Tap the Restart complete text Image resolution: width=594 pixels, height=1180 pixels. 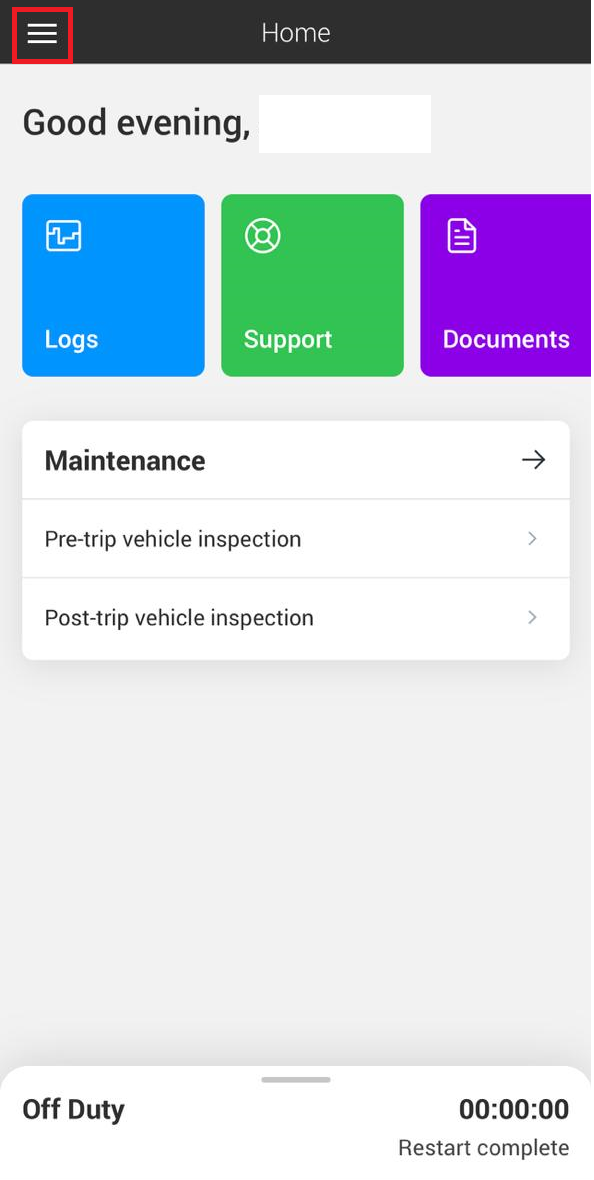click(x=483, y=1148)
